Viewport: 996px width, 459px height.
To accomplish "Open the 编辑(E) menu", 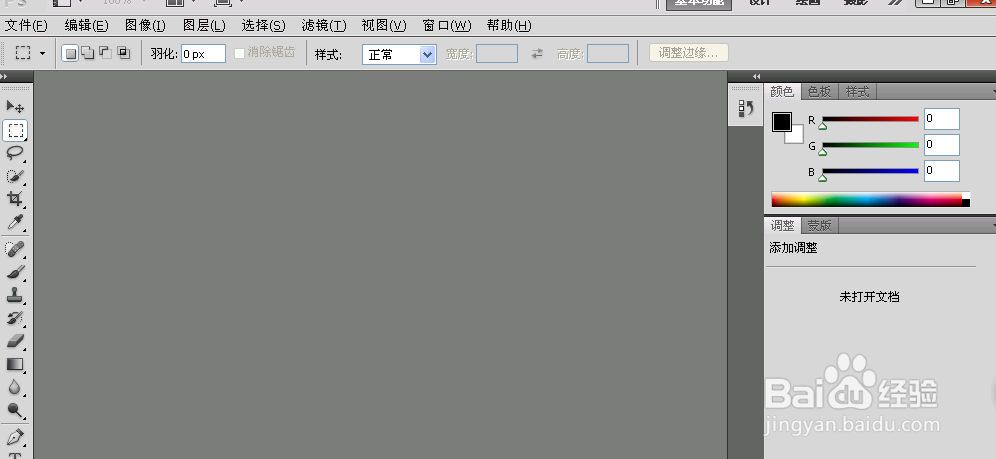I will pyautogui.click(x=86, y=26).
